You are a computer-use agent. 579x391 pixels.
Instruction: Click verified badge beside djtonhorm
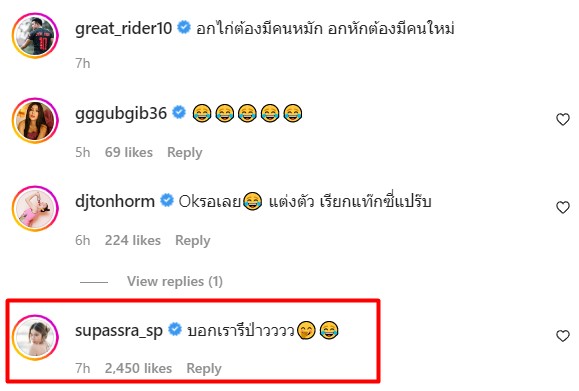[167, 200]
